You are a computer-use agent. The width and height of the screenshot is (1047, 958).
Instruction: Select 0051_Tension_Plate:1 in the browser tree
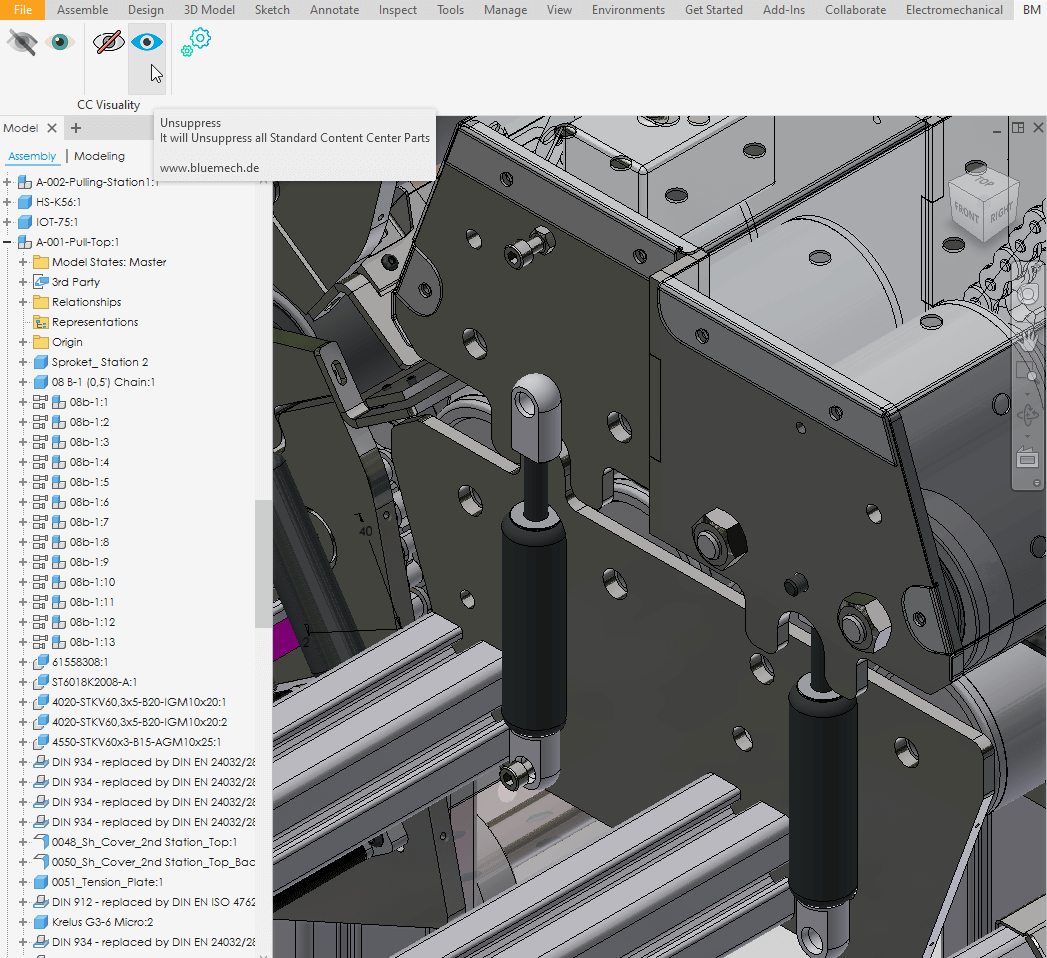pos(107,882)
